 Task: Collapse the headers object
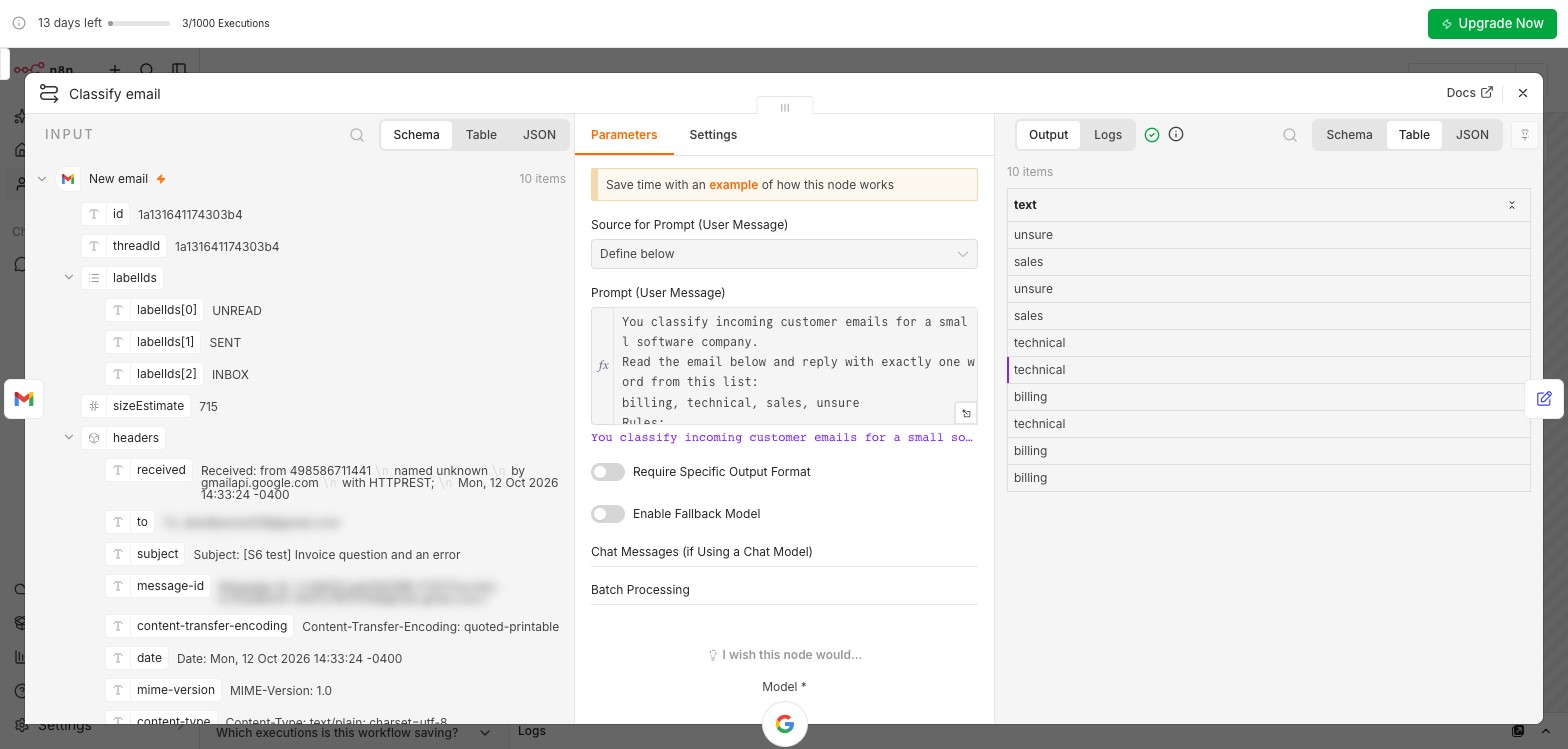pyautogui.click(x=69, y=438)
